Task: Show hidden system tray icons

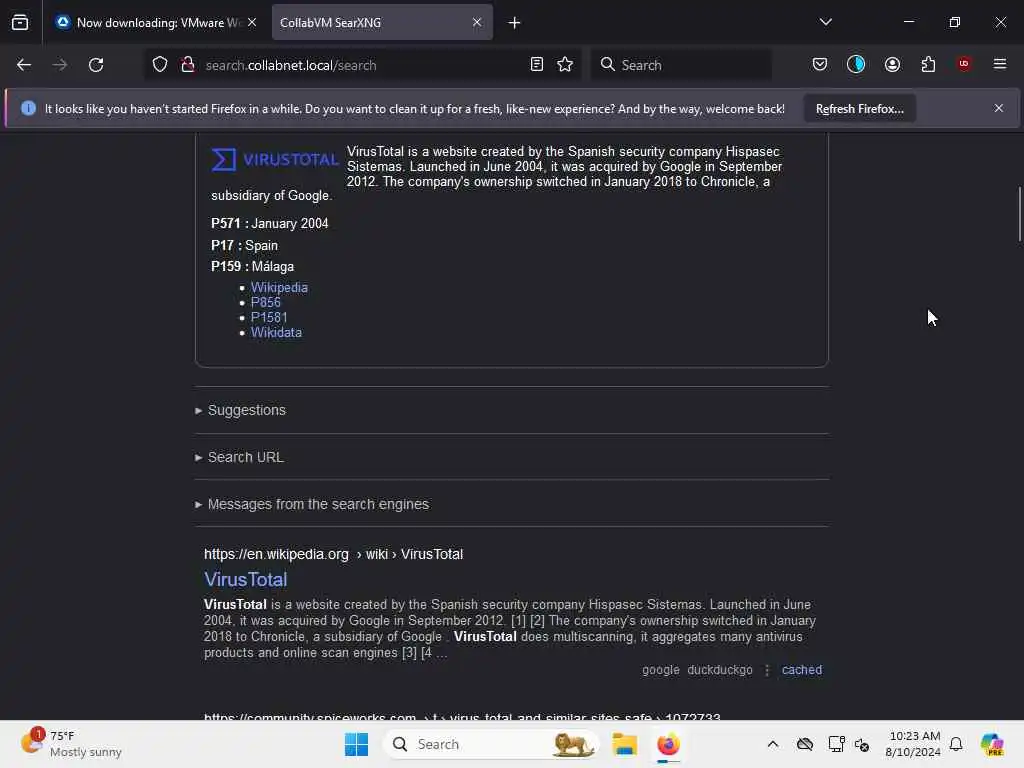Action: point(773,744)
